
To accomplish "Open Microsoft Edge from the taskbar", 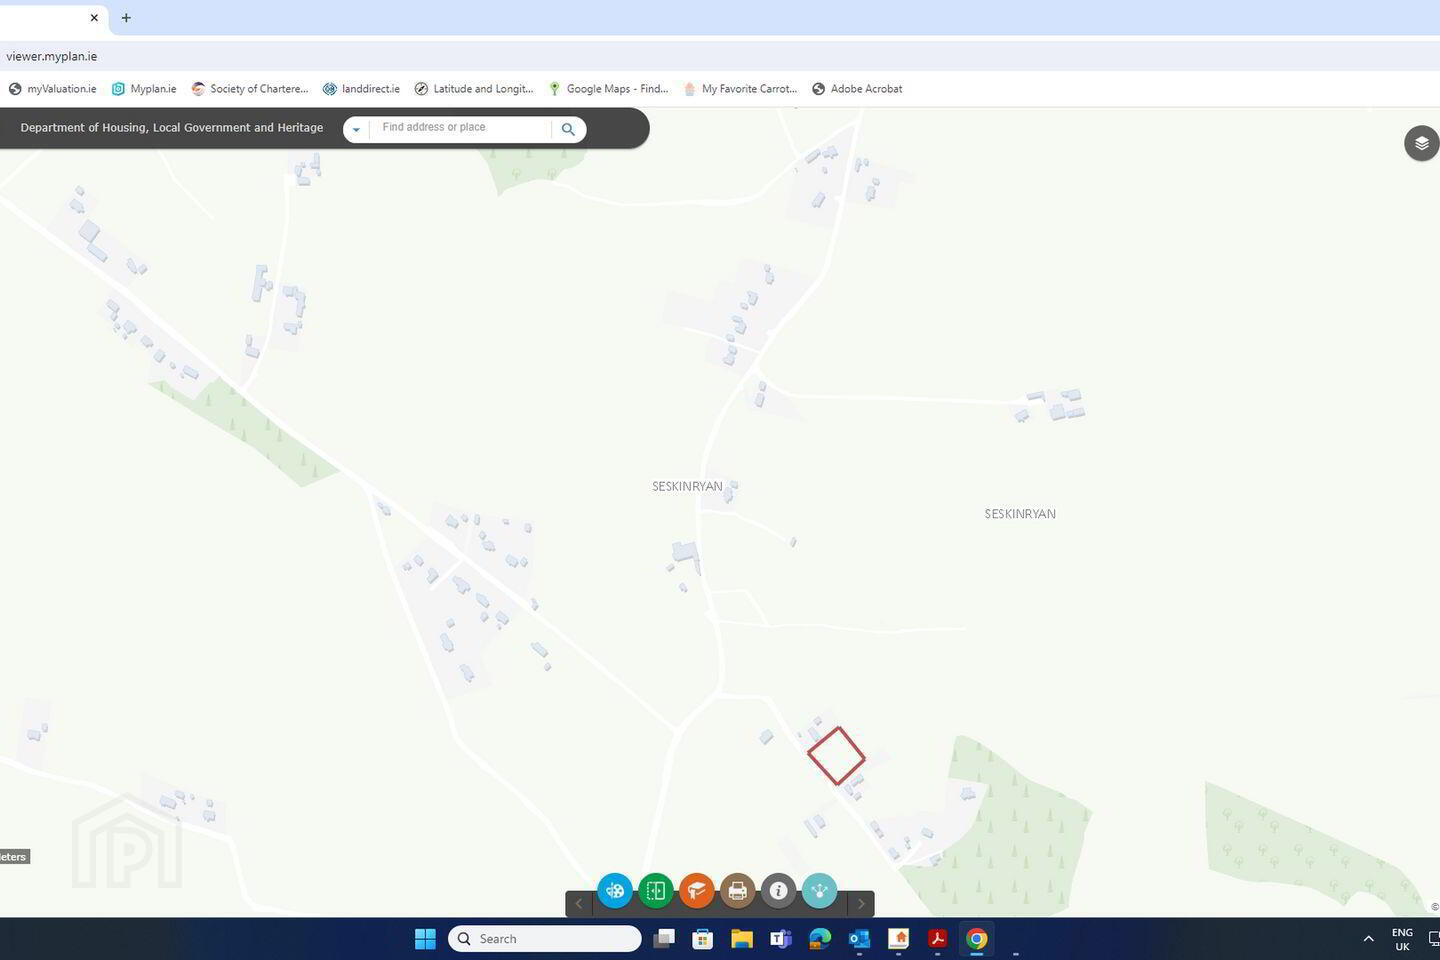I will pos(820,938).
